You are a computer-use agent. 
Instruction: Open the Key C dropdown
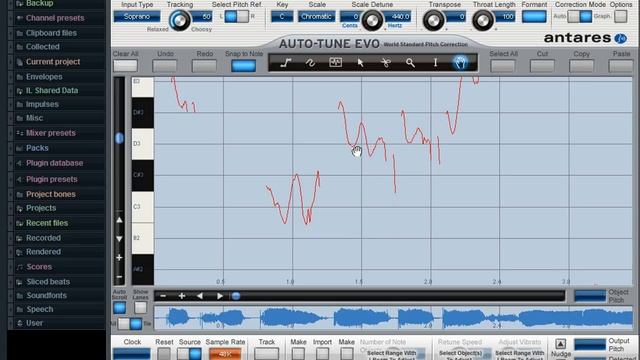[282, 17]
